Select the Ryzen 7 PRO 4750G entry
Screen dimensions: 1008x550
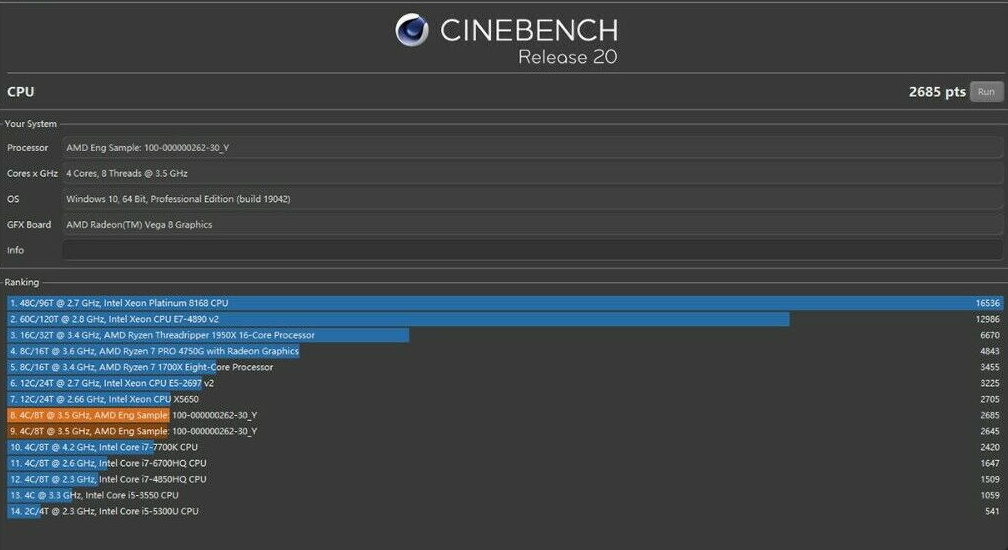click(505, 351)
